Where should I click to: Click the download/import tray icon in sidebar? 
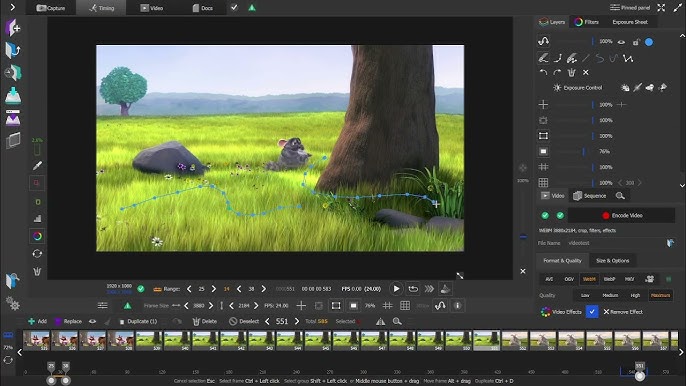13,95
